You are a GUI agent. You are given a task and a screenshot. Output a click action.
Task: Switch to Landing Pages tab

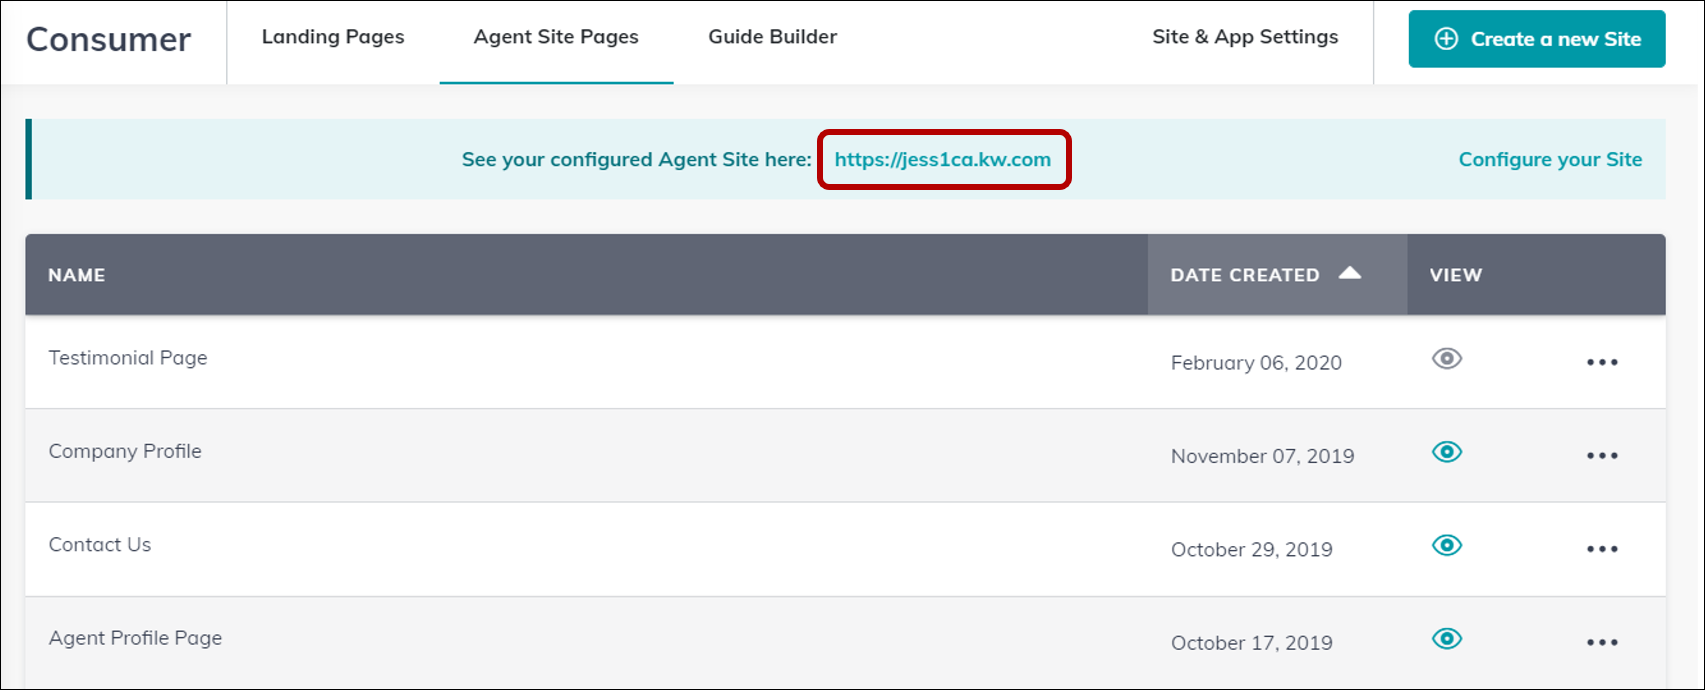click(333, 37)
